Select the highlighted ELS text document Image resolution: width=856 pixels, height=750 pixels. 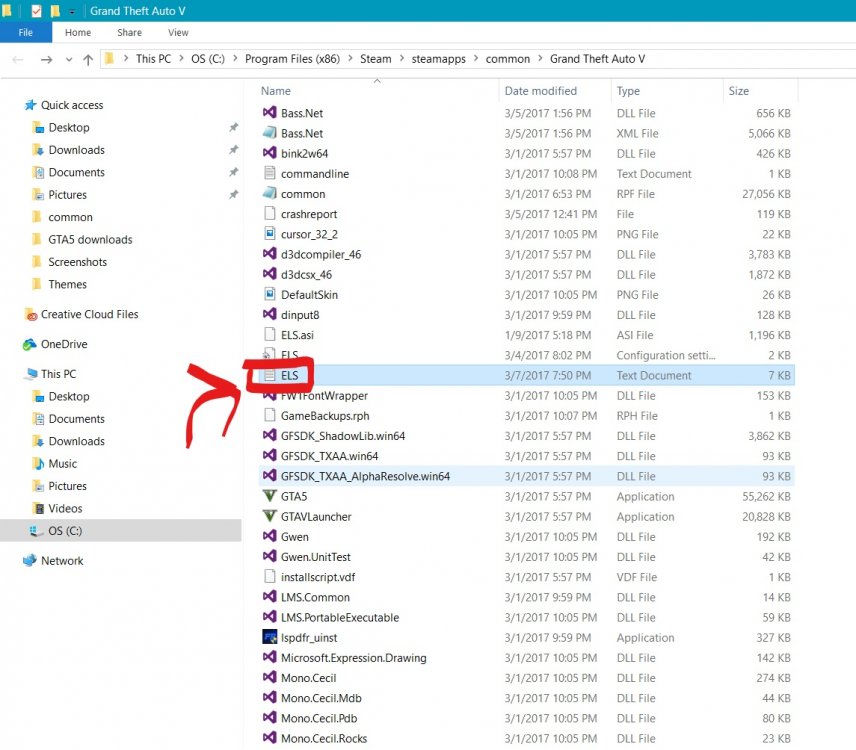290,375
